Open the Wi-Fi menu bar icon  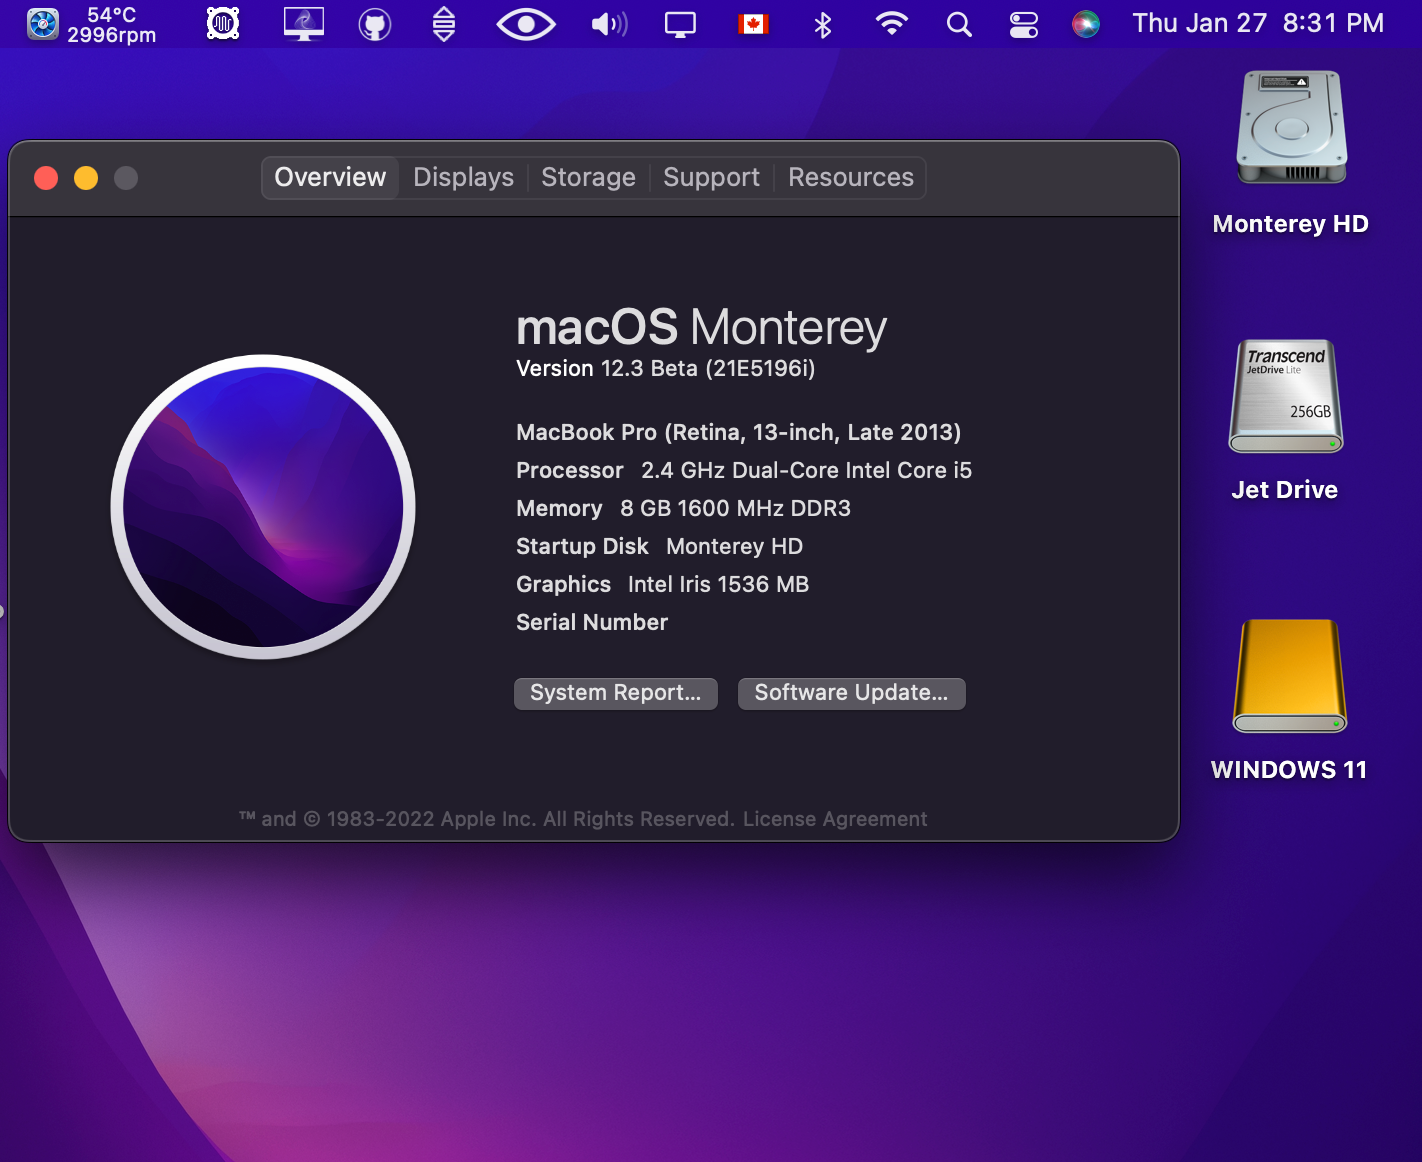(891, 23)
